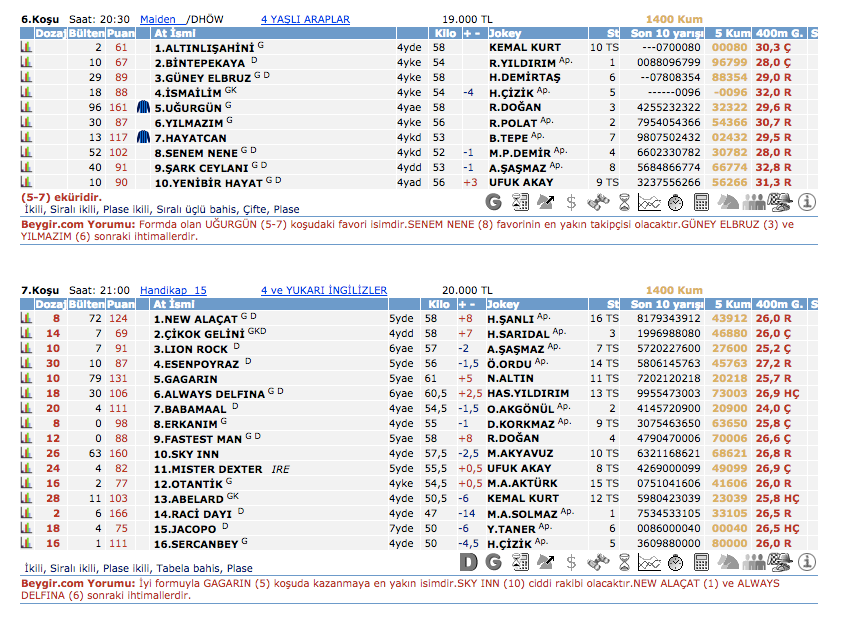Click the stopwatch icon under race 6

675,202
